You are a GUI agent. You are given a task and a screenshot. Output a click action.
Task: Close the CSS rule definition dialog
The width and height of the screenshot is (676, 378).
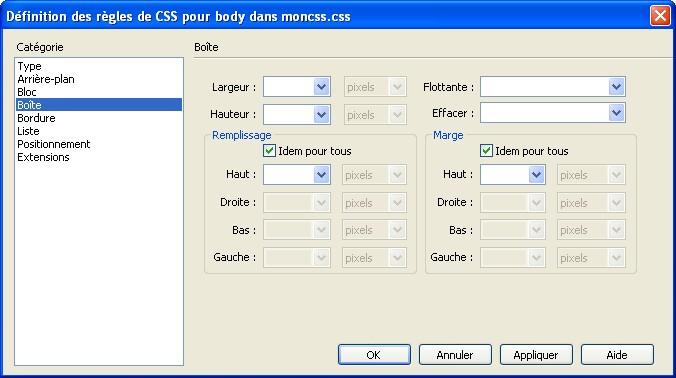(660, 16)
